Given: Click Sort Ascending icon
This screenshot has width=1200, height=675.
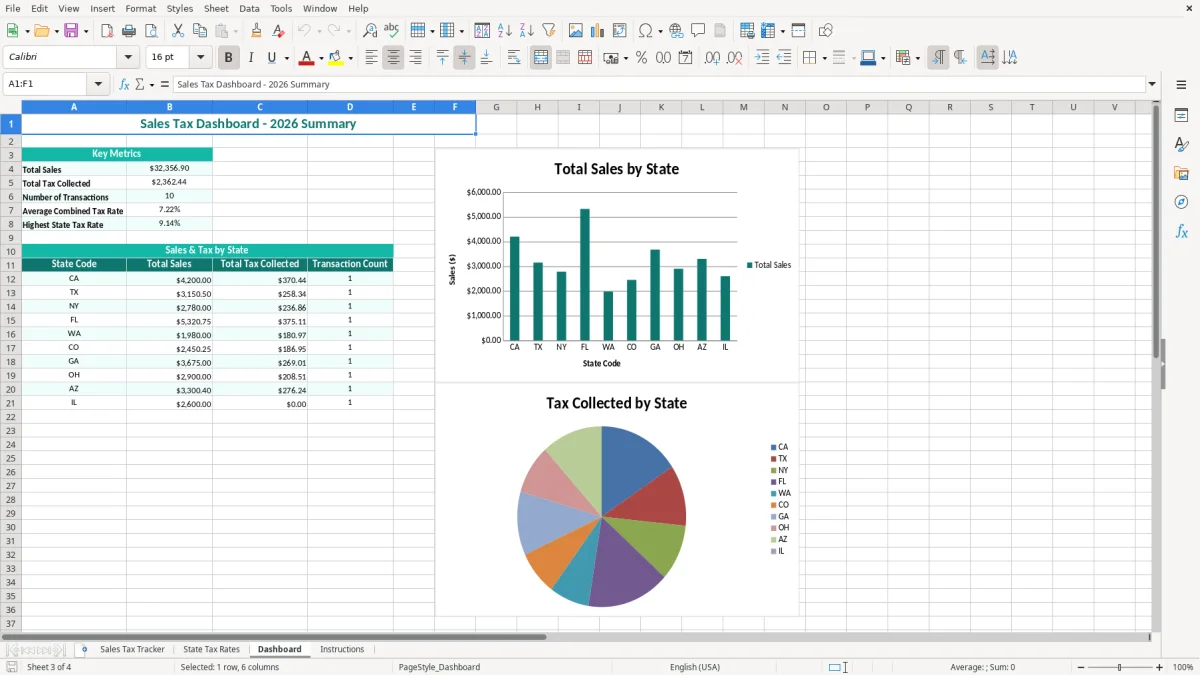Looking at the screenshot, I should [505, 31].
